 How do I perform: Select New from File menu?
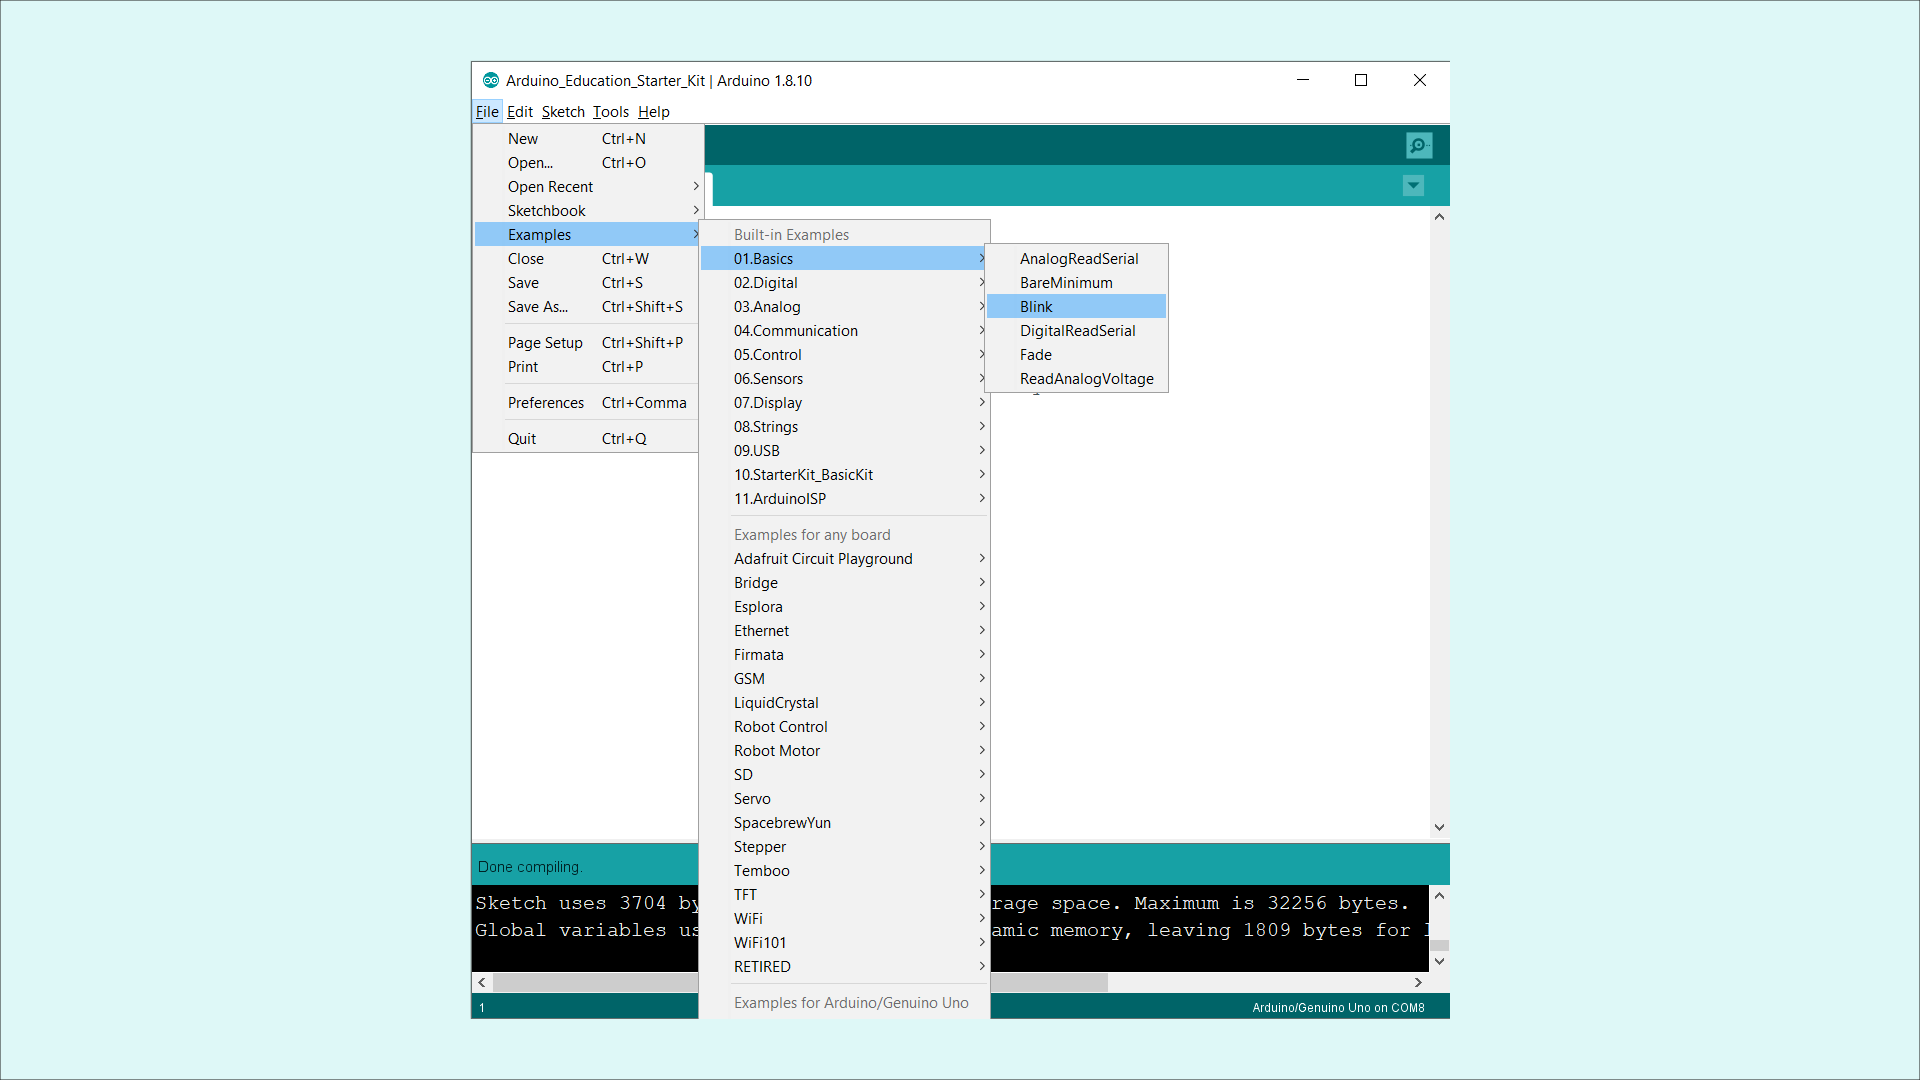pyautogui.click(x=587, y=139)
